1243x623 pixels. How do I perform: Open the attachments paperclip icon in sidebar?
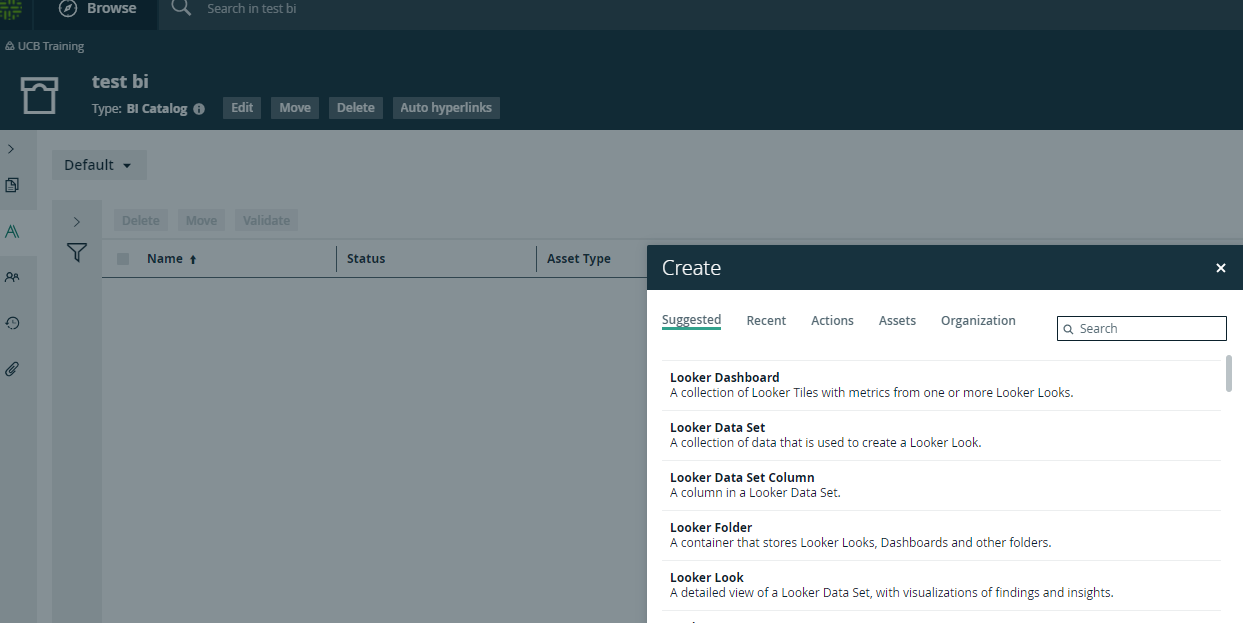pos(12,369)
